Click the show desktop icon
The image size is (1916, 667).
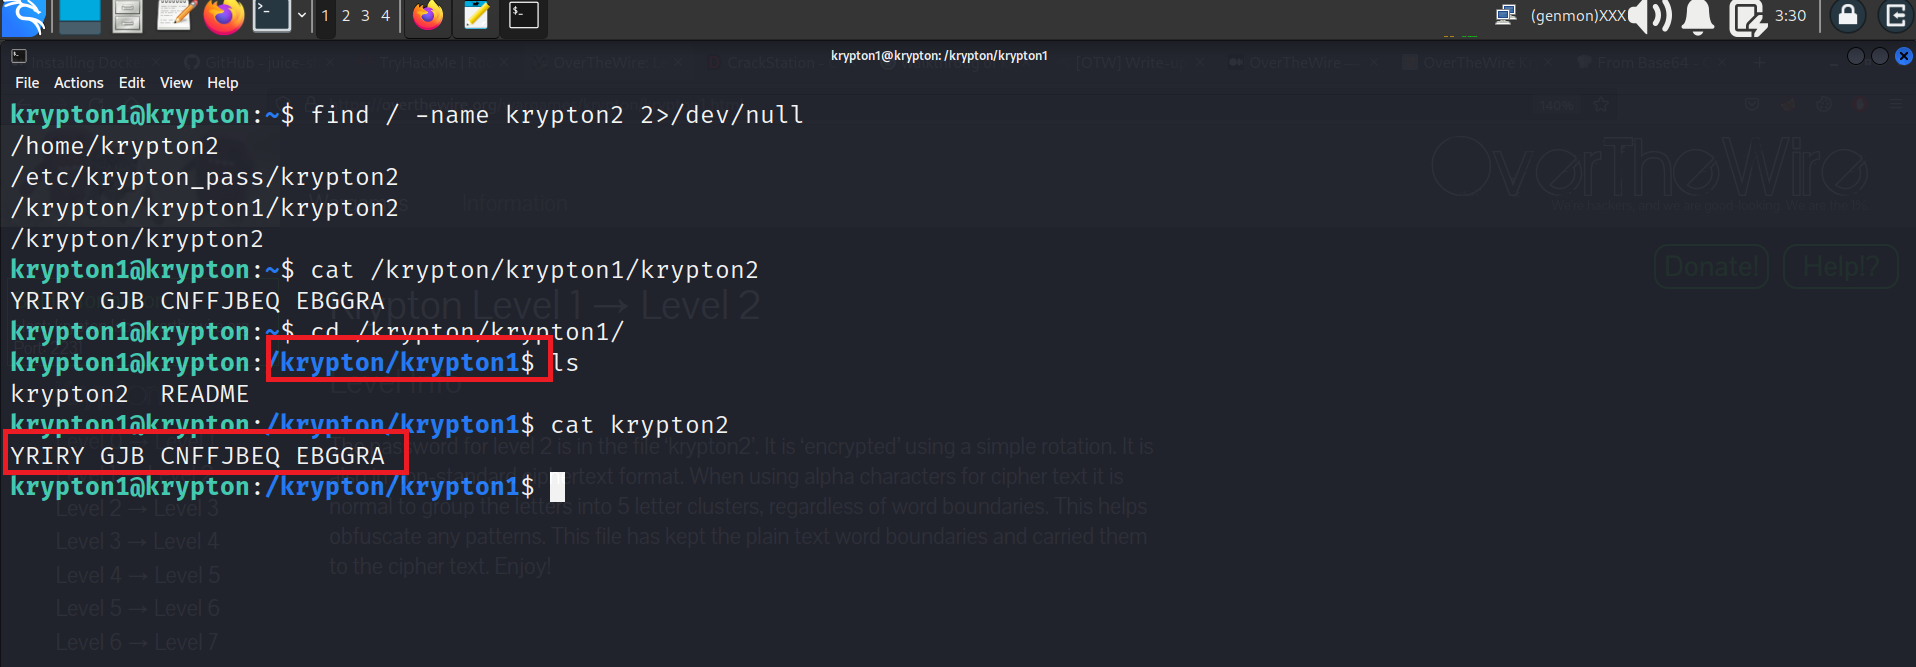[x=80, y=16]
